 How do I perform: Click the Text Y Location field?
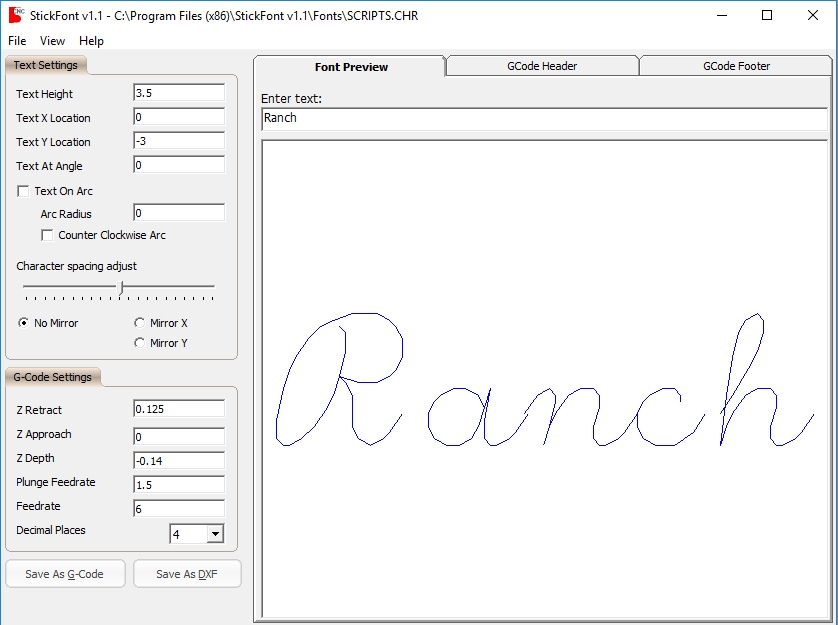(179, 141)
